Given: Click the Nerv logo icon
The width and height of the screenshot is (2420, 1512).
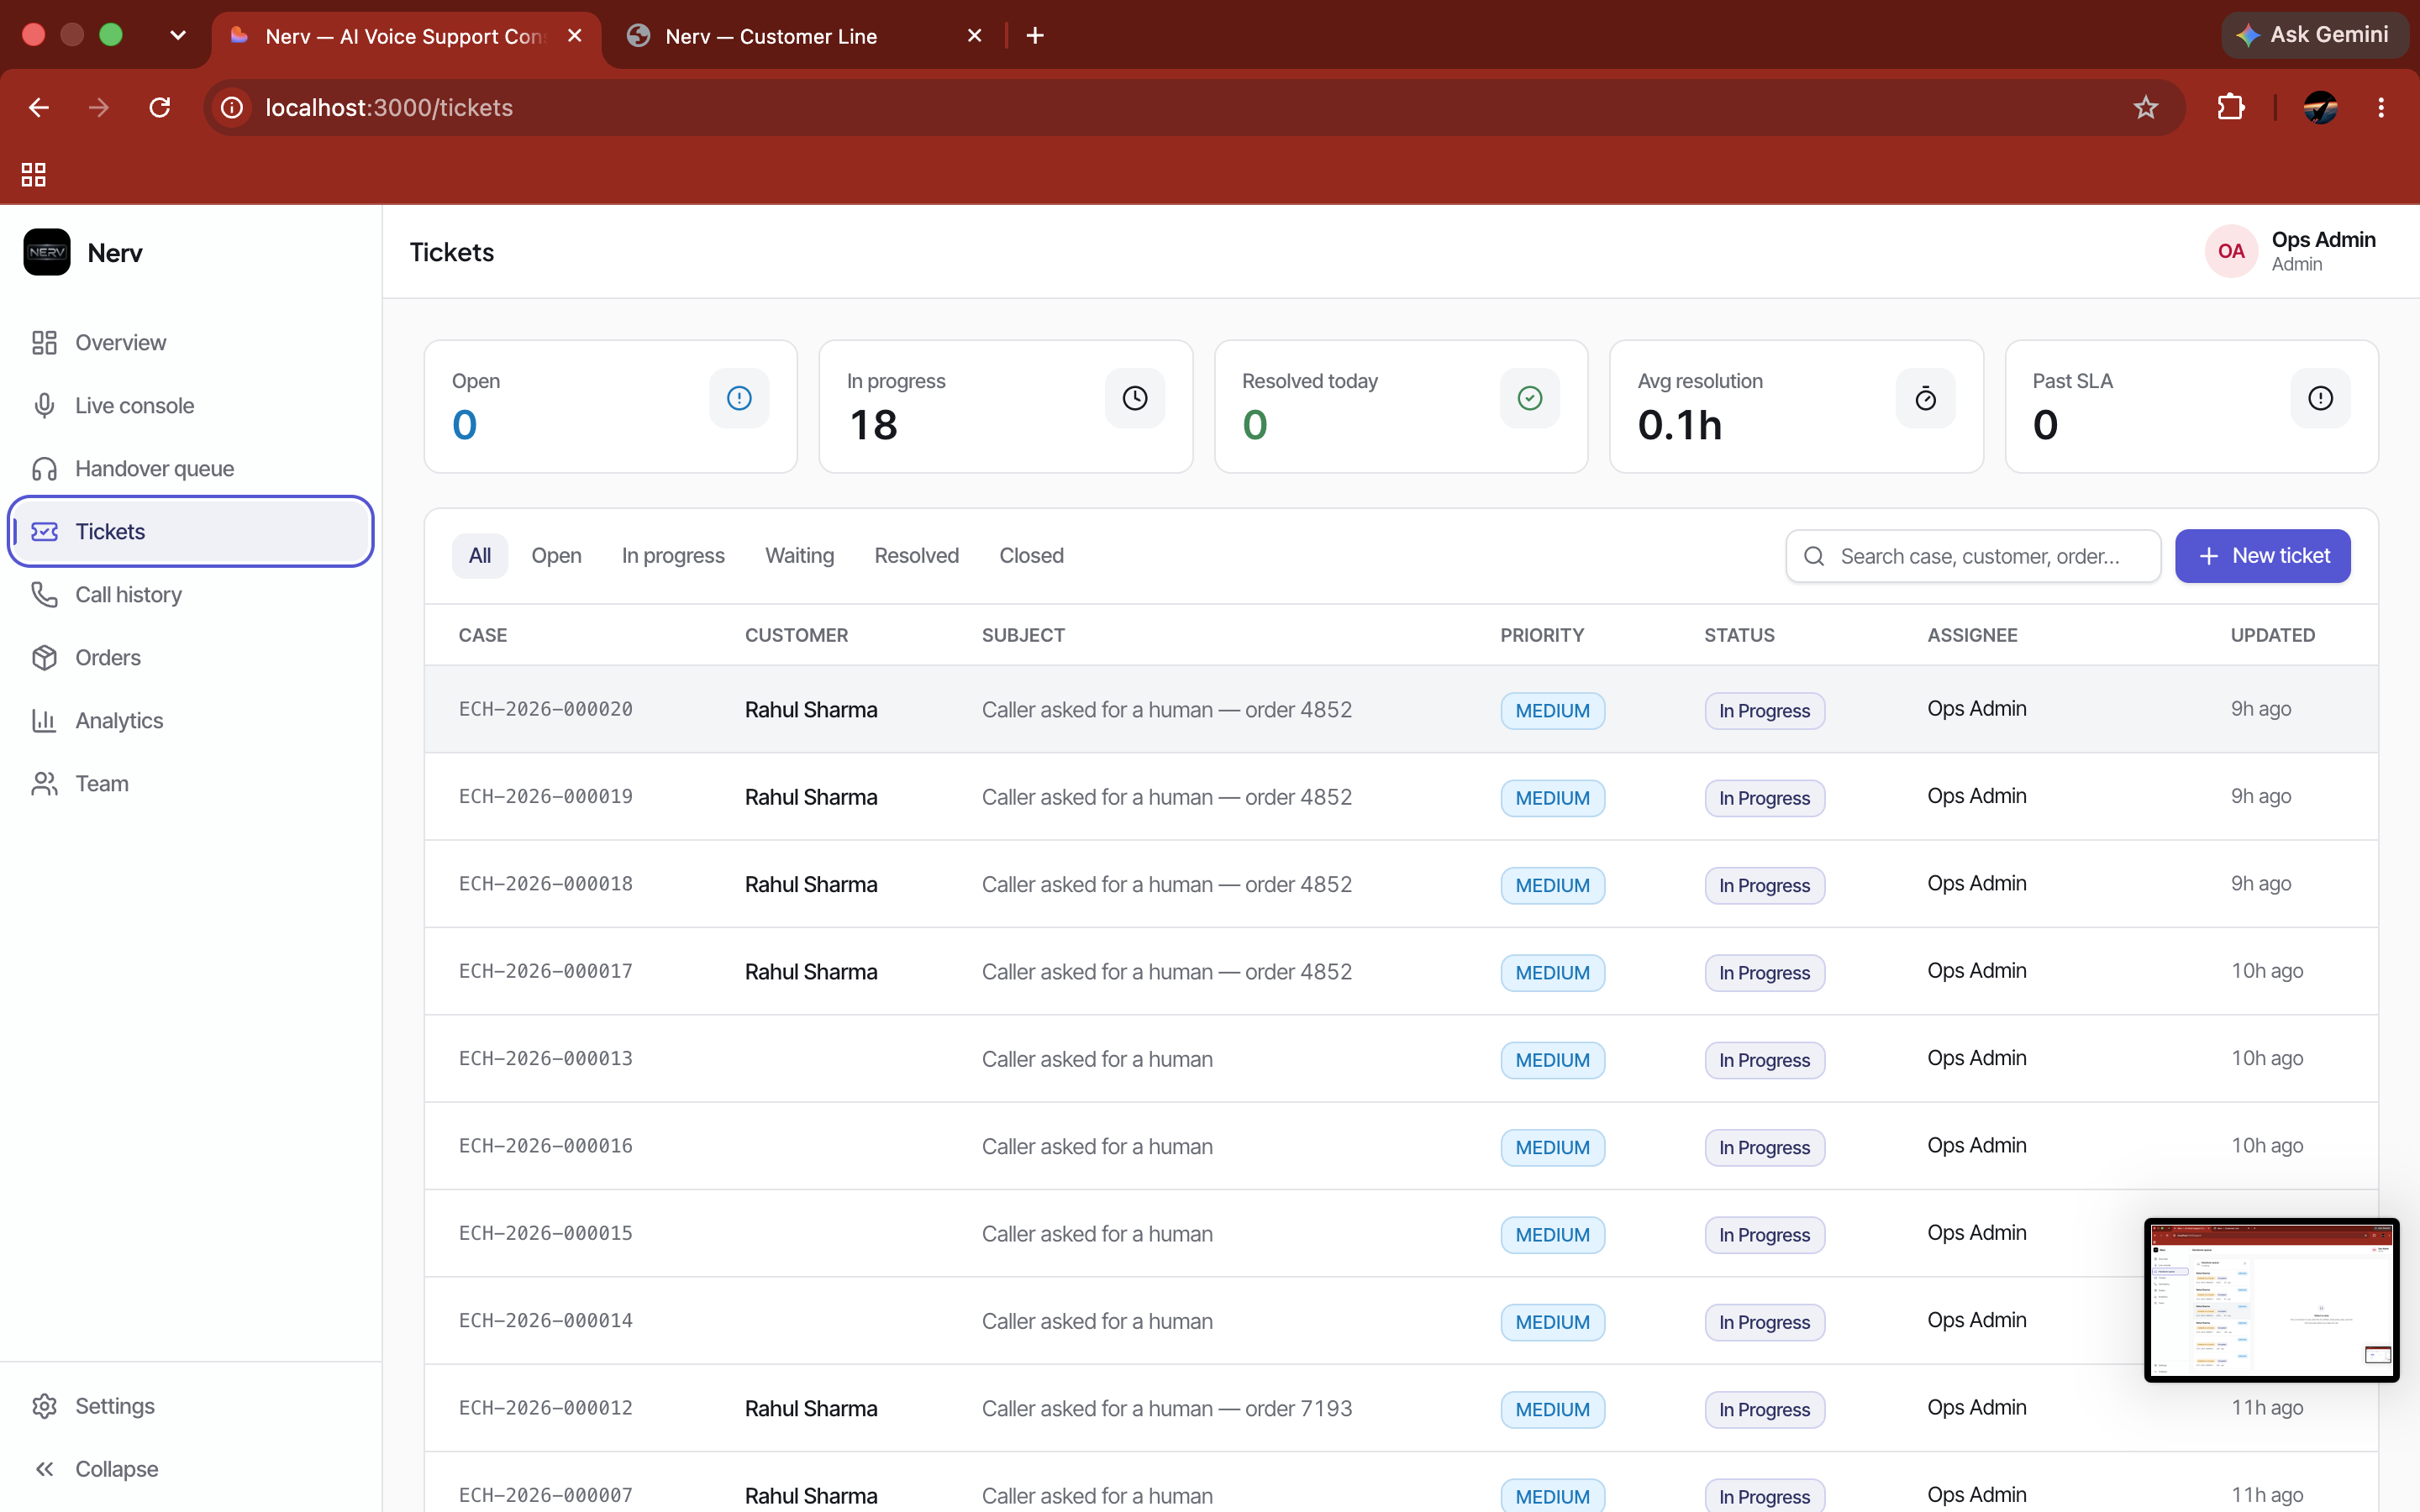Looking at the screenshot, I should [47, 252].
